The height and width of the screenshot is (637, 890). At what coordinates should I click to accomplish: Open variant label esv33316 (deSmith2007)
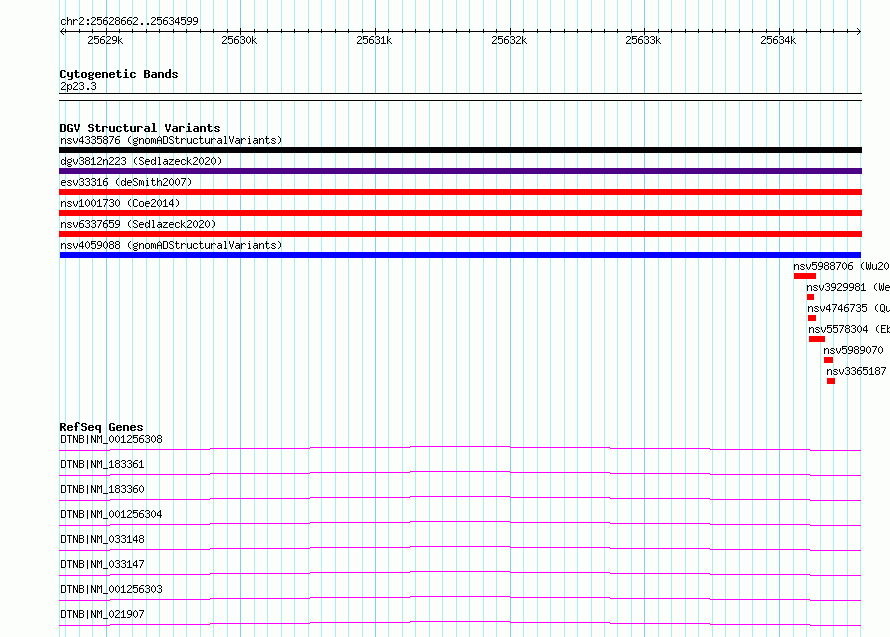tap(126, 182)
